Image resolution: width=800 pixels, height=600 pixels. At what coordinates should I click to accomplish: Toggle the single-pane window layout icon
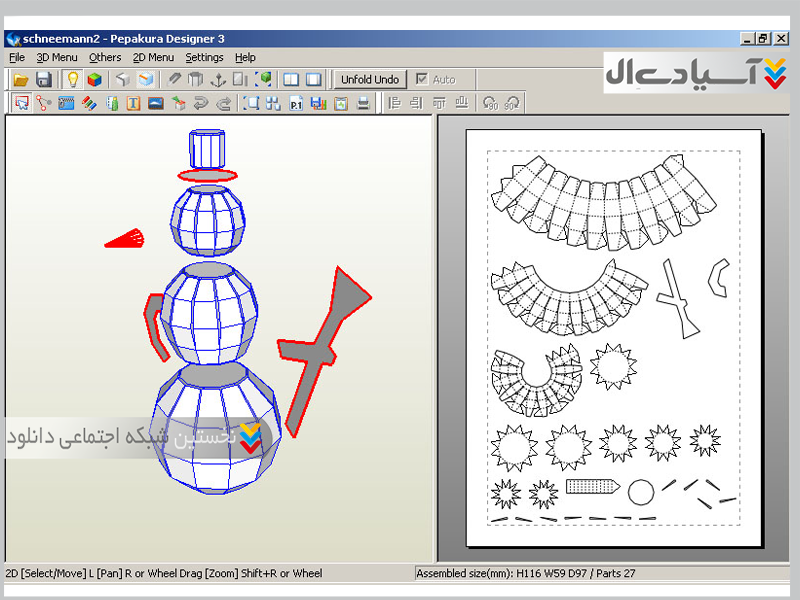(291, 79)
